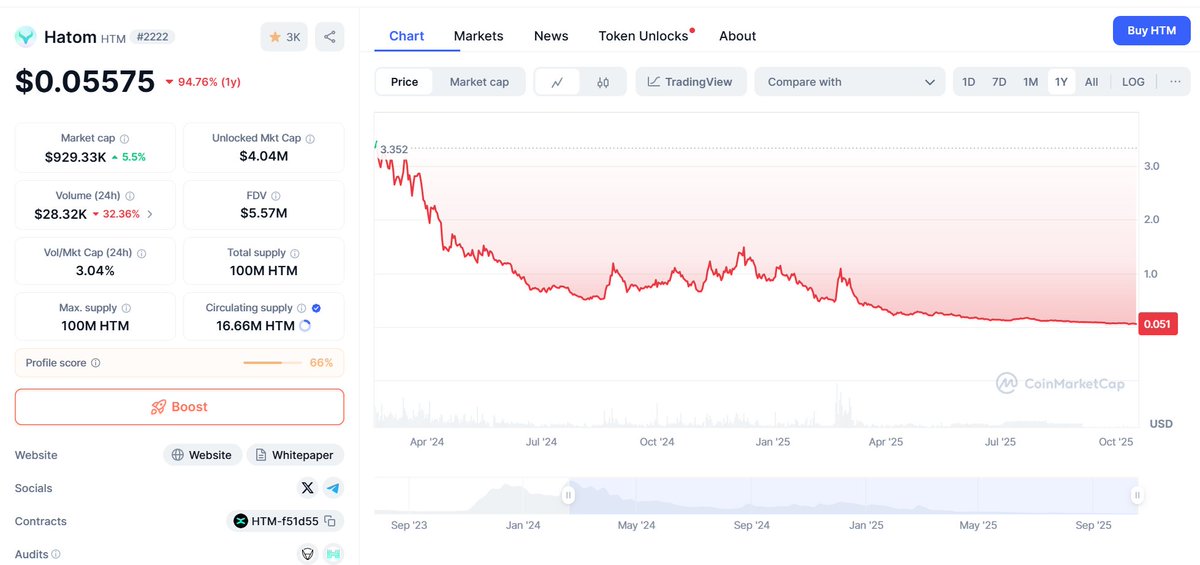Click the Buy HTM button

click(1151, 30)
